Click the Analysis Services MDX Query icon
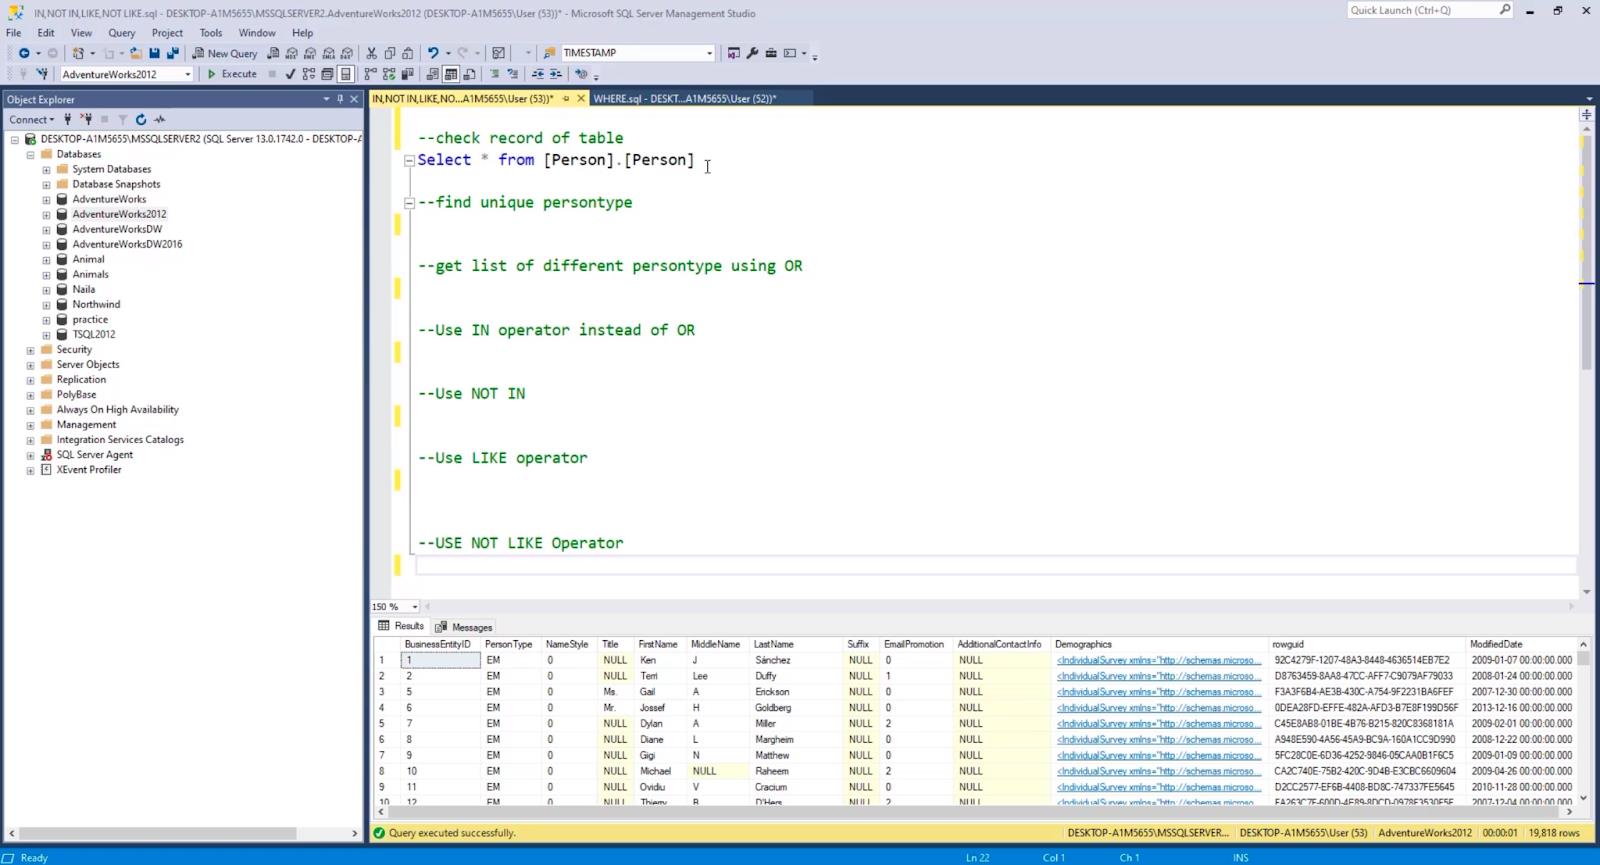This screenshot has height=865, width=1600. [291, 53]
